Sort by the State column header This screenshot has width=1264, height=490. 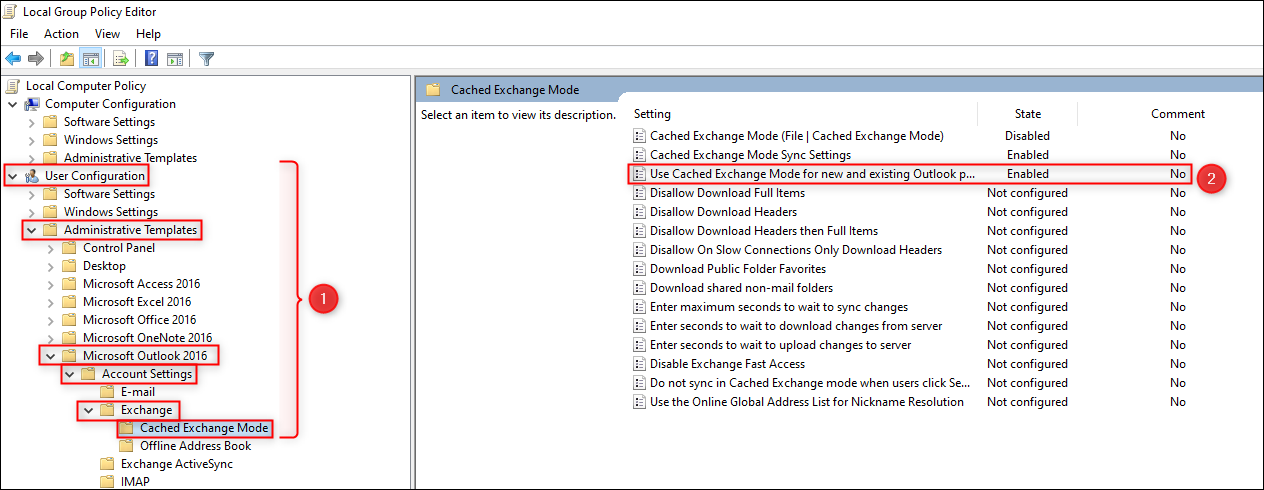1028,114
